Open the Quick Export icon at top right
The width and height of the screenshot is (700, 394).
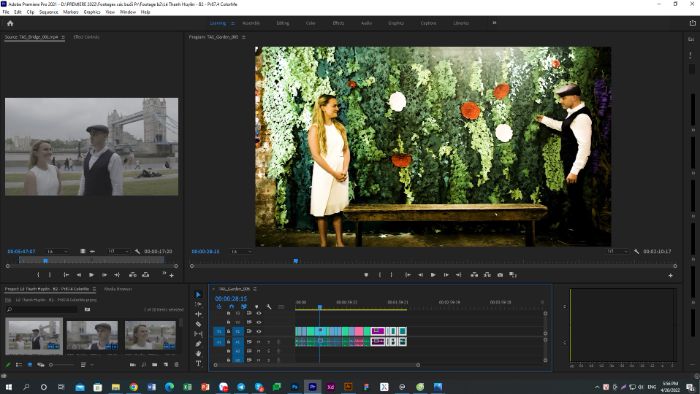[692, 23]
